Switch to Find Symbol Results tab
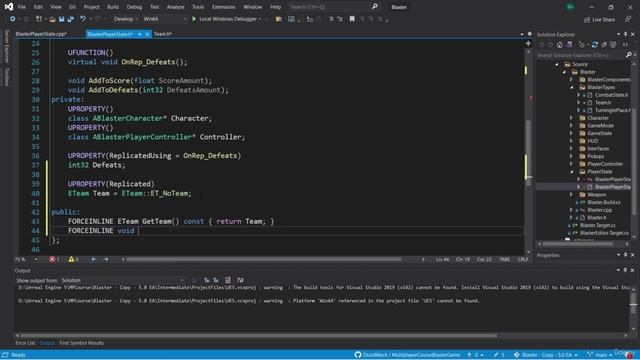This screenshot has width=640, height=360. pos(81,343)
